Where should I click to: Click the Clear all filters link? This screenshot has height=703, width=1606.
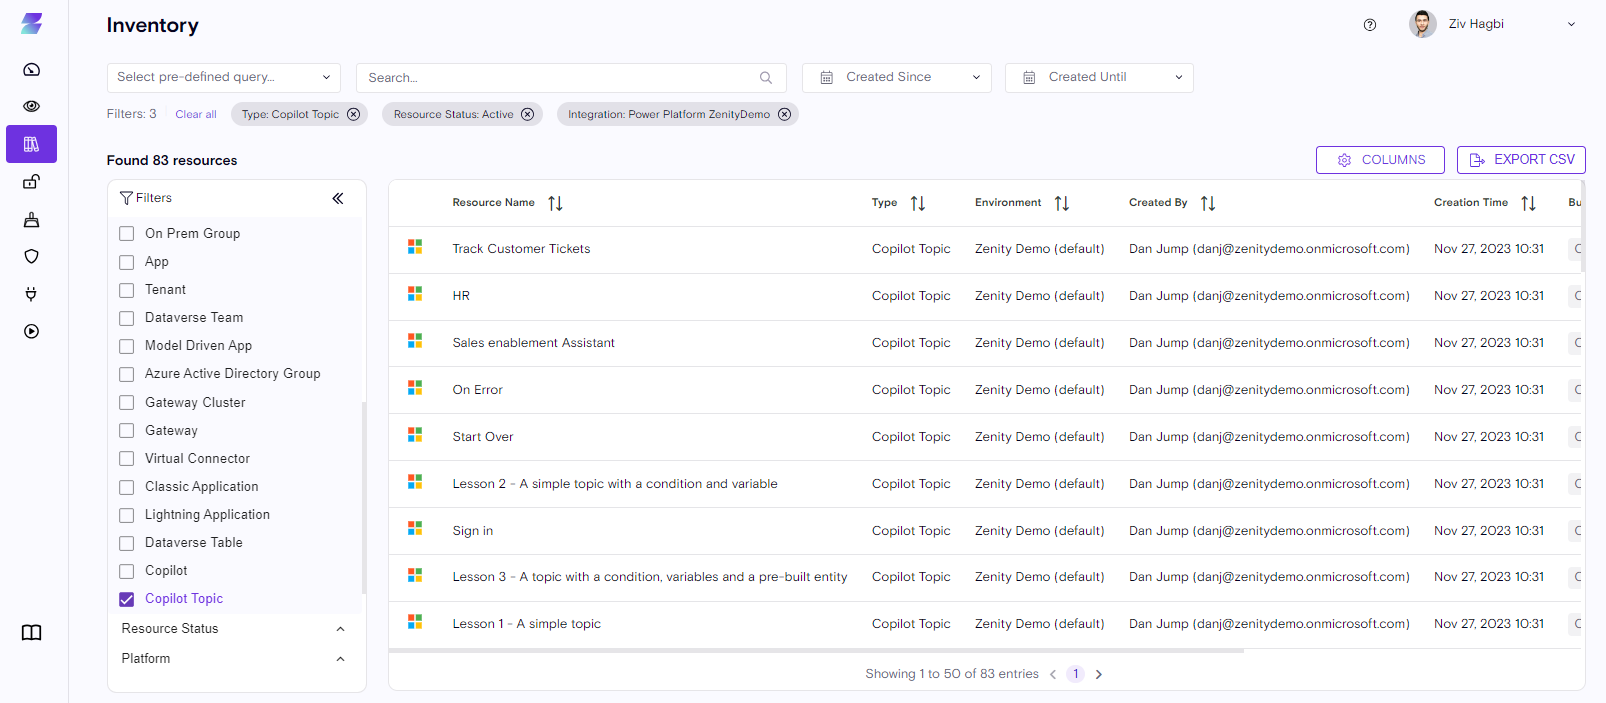pyautogui.click(x=196, y=114)
